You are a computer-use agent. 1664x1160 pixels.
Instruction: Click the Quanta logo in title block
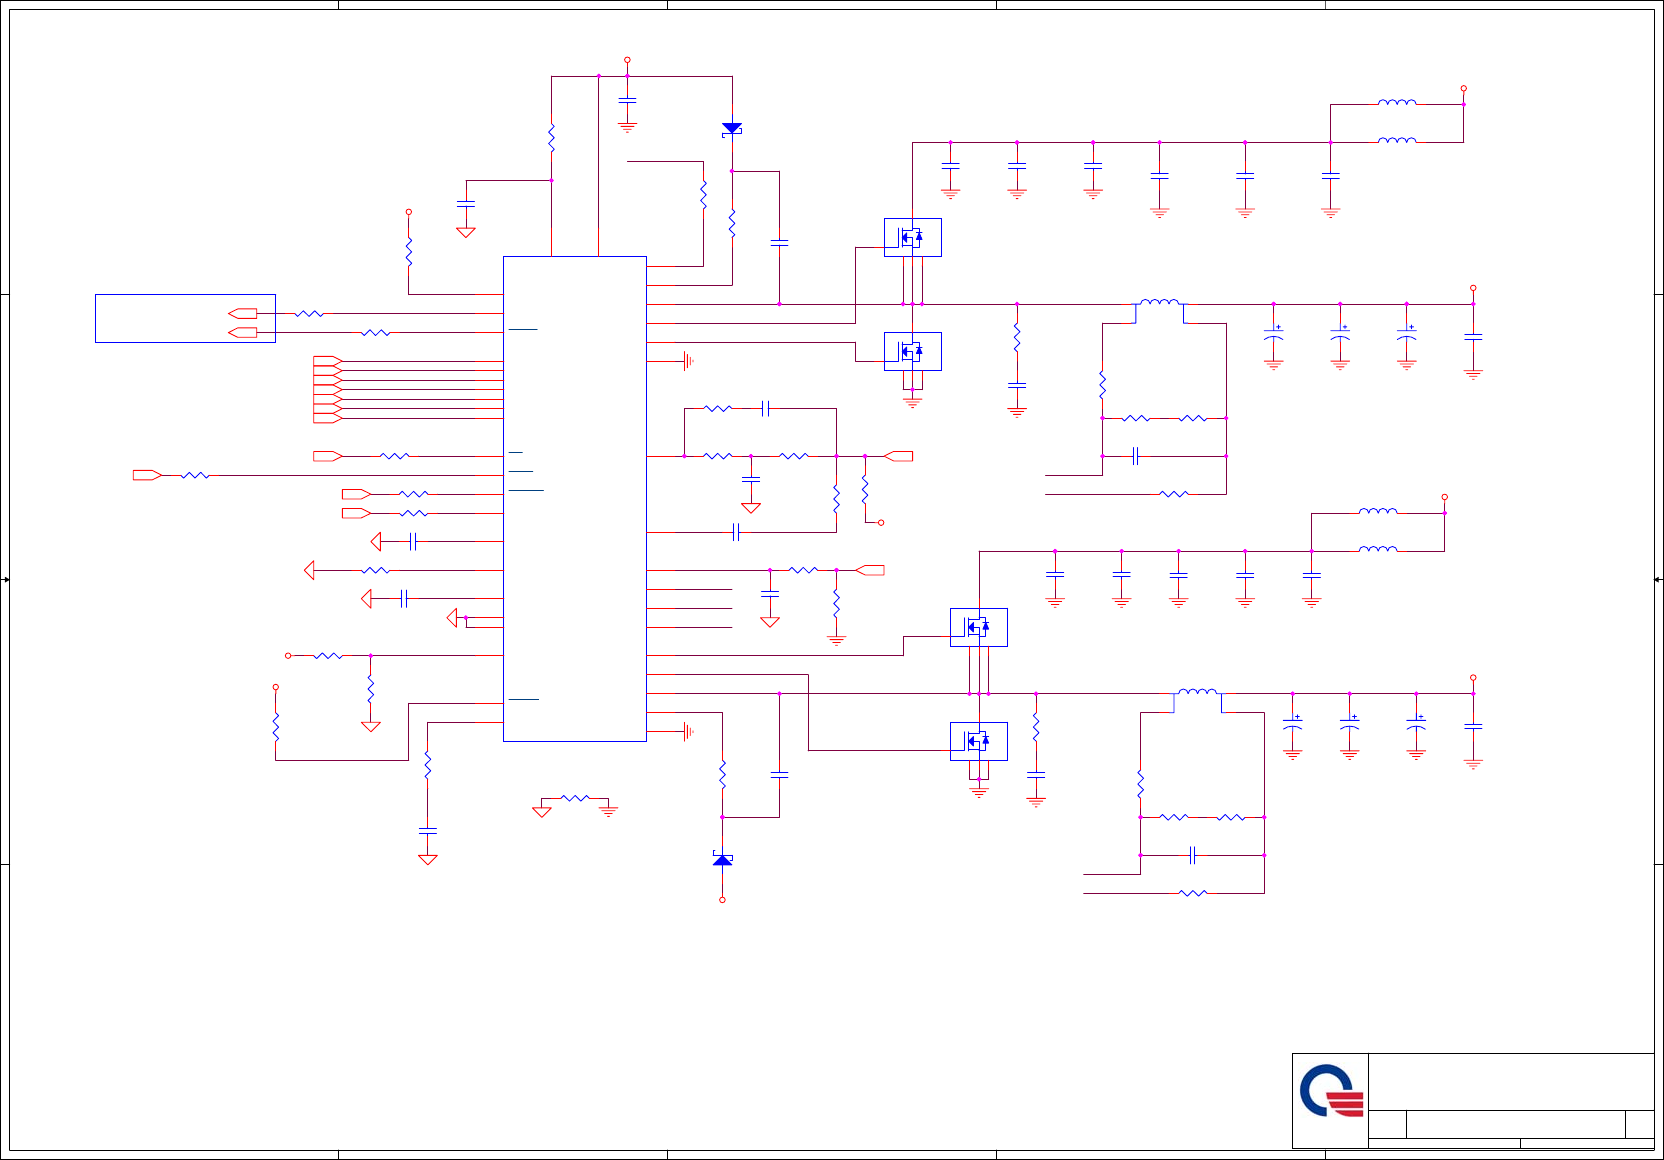(1331, 1091)
